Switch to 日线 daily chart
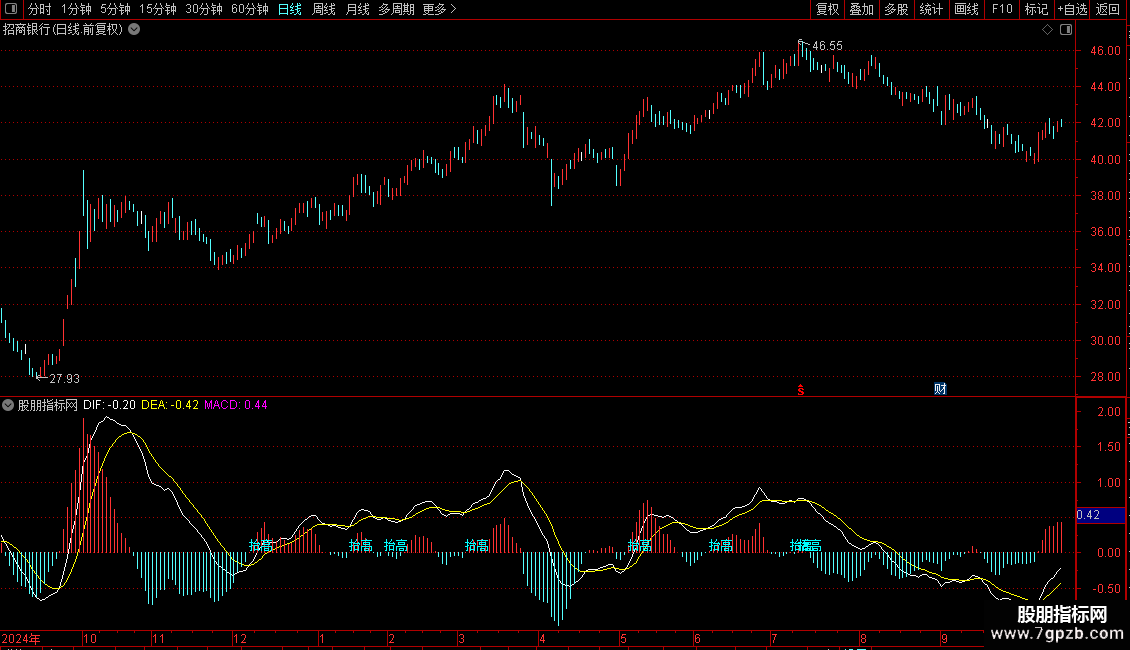1130x650 pixels. point(290,9)
